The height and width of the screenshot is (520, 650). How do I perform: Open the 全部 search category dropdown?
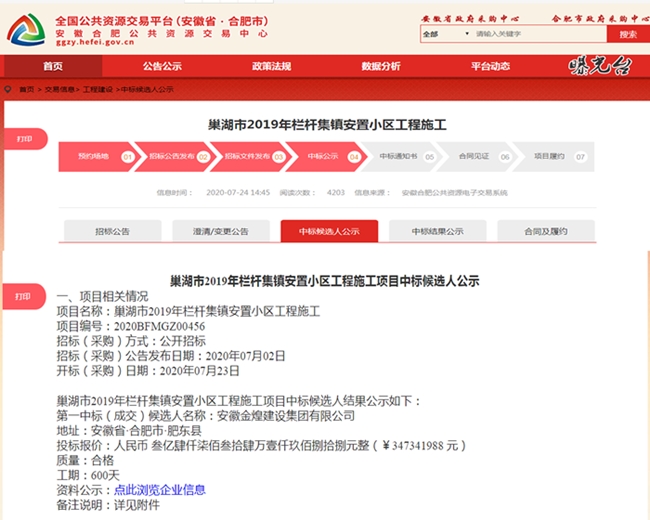(x=442, y=34)
